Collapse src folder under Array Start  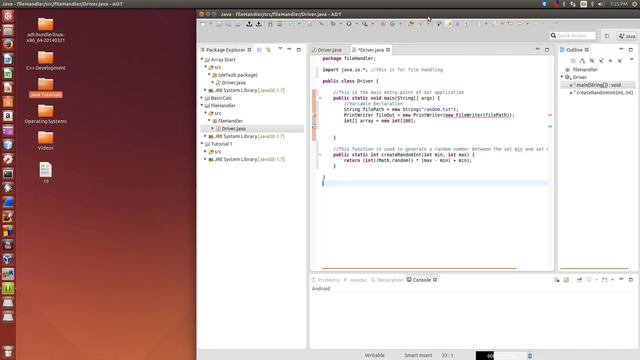[206, 67]
